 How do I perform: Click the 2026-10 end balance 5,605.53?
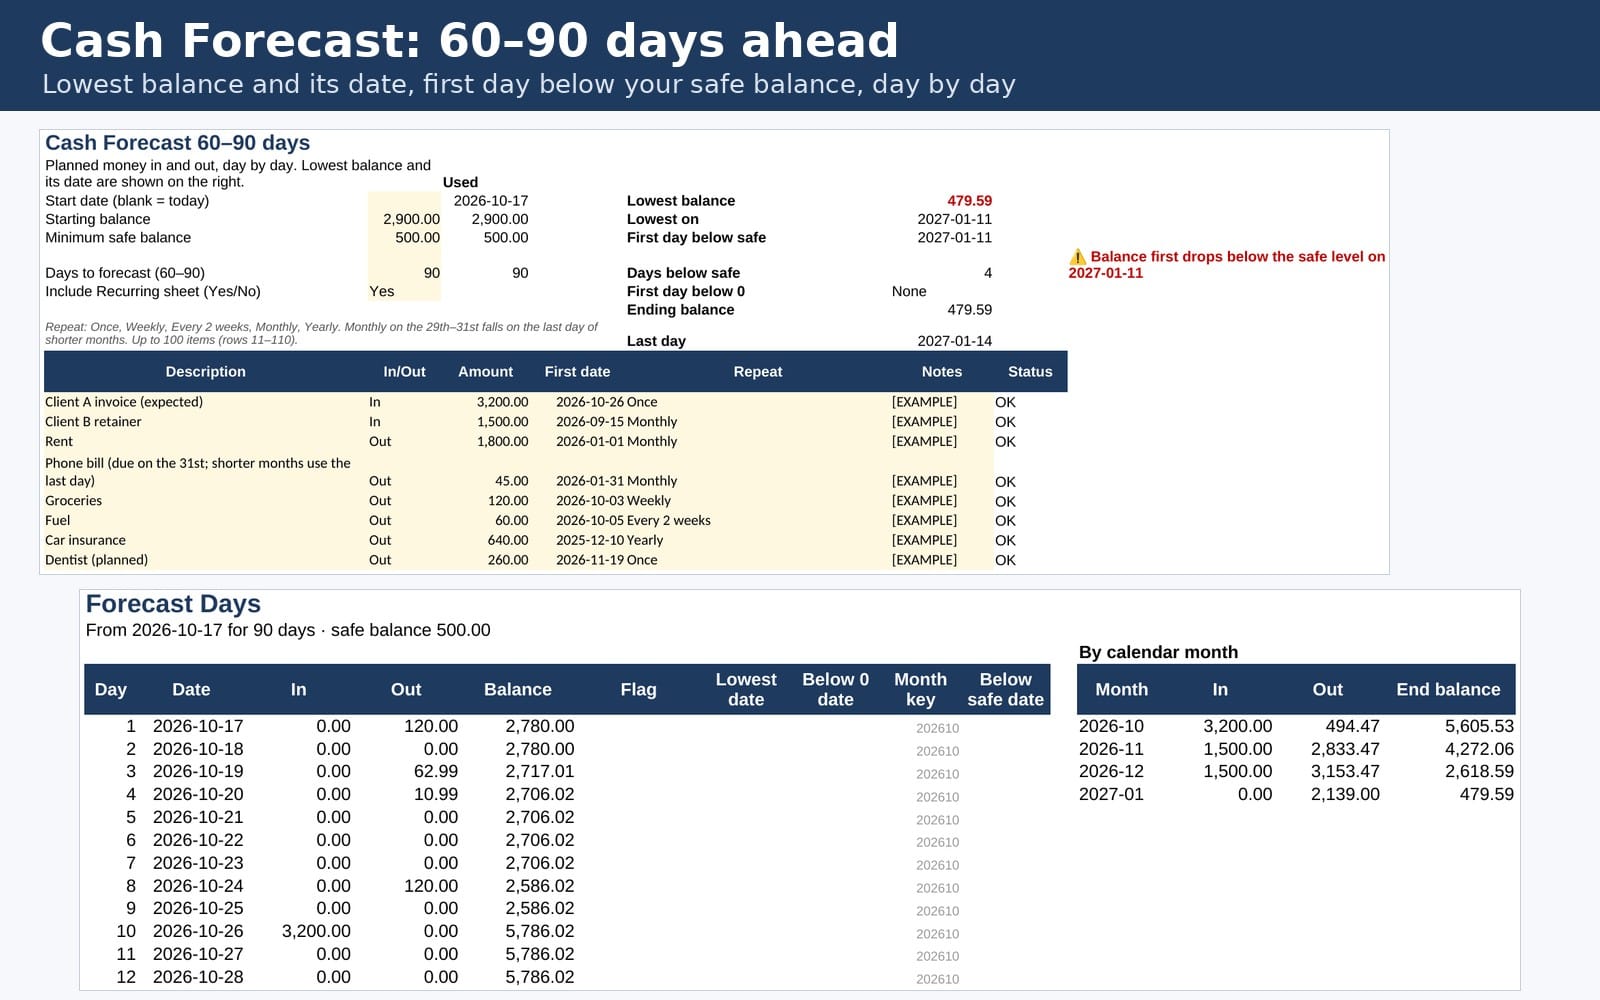tap(1479, 727)
